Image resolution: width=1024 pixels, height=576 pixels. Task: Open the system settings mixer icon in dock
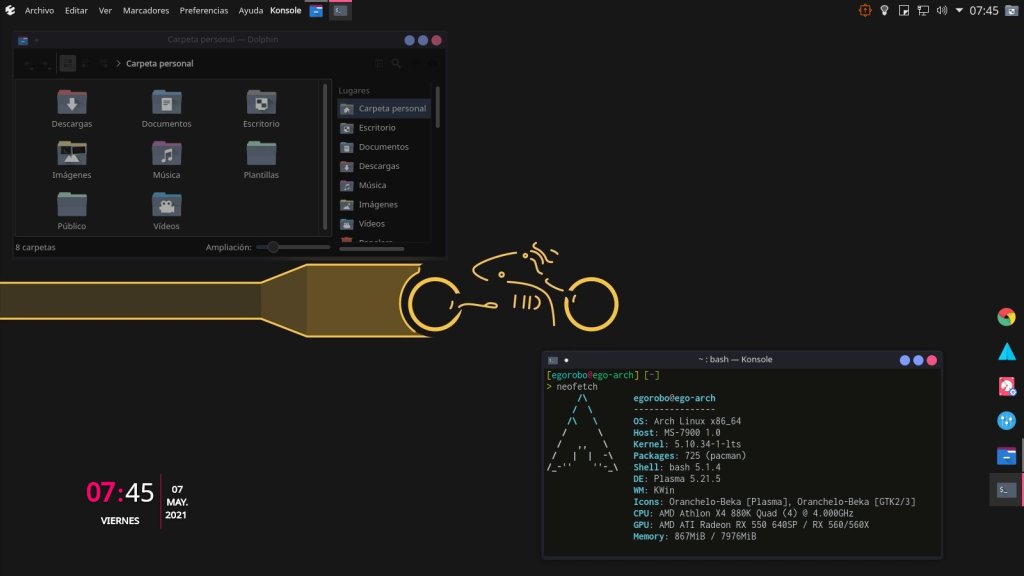coord(1006,421)
